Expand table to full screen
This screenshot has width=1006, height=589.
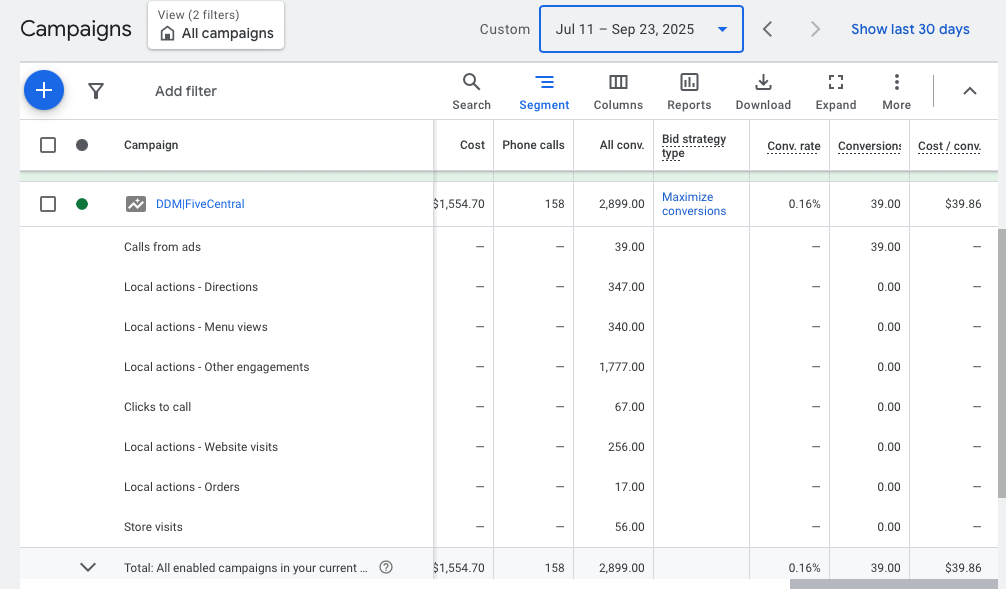pyautogui.click(x=836, y=91)
